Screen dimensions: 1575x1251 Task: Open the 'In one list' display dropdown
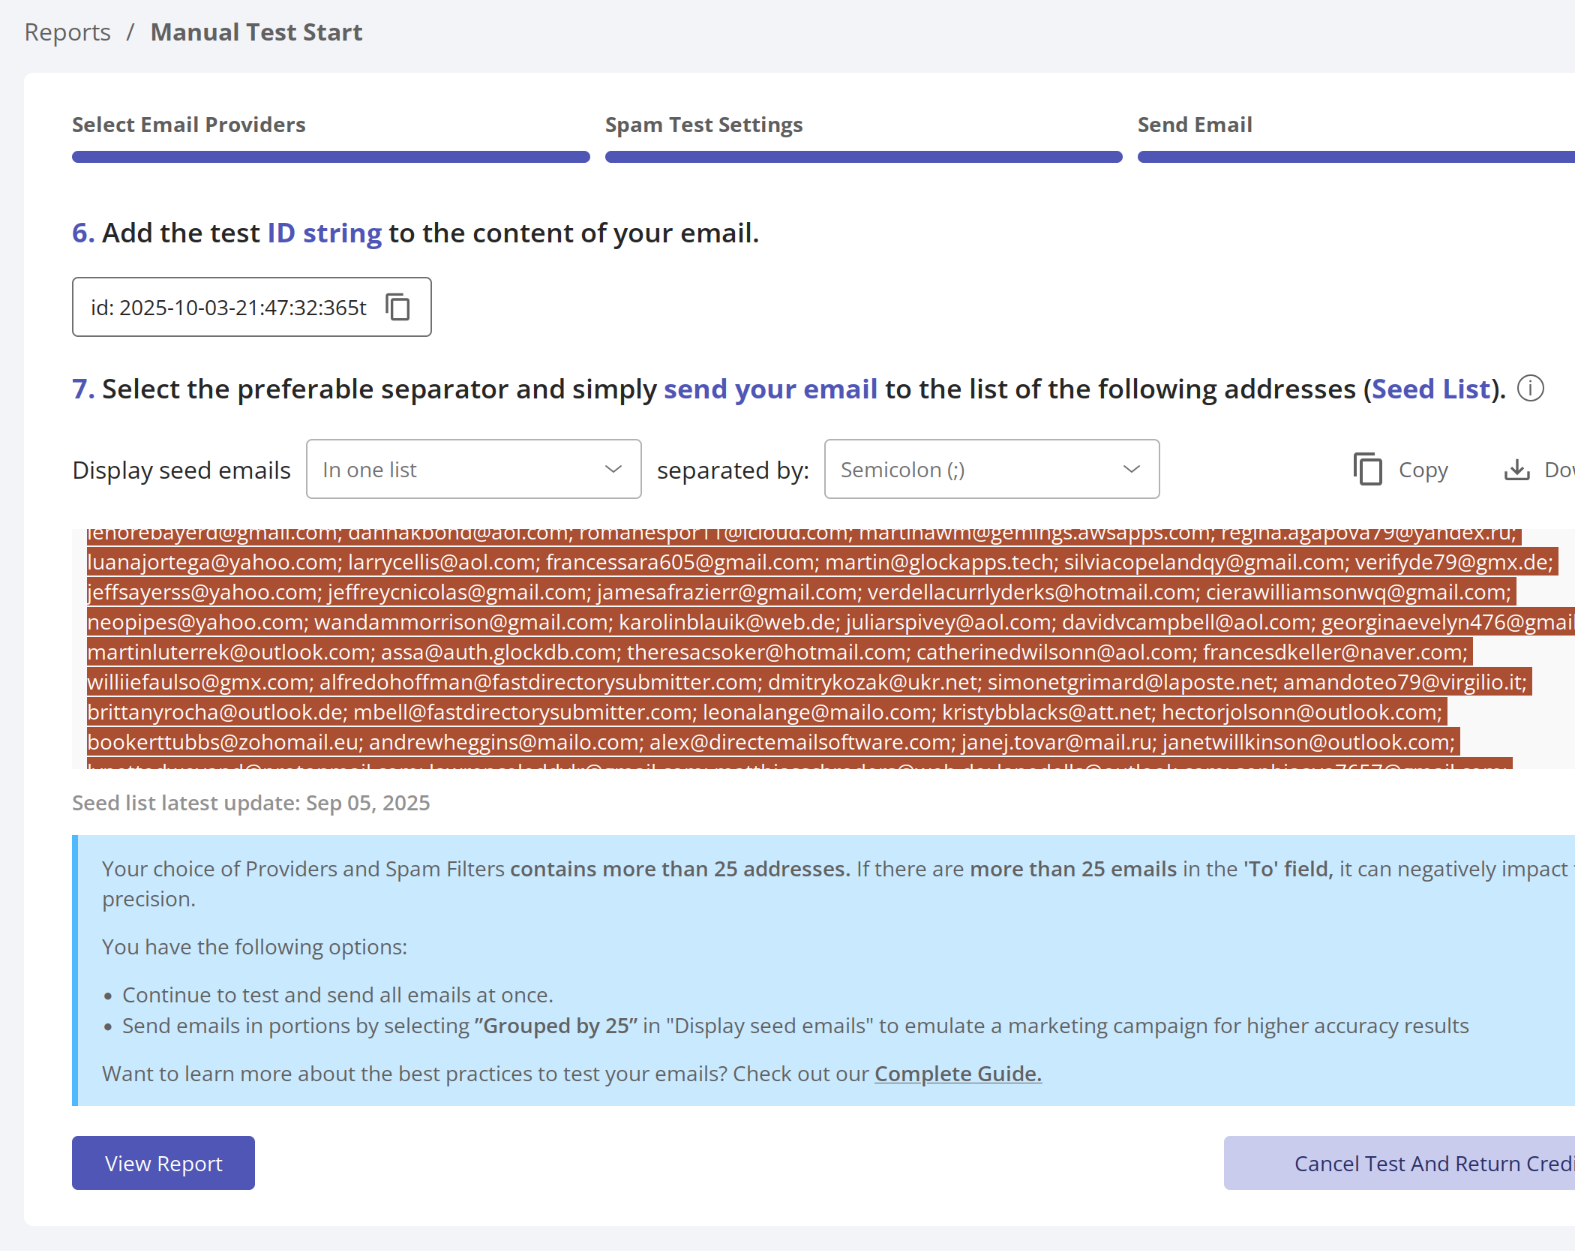[473, 469]
